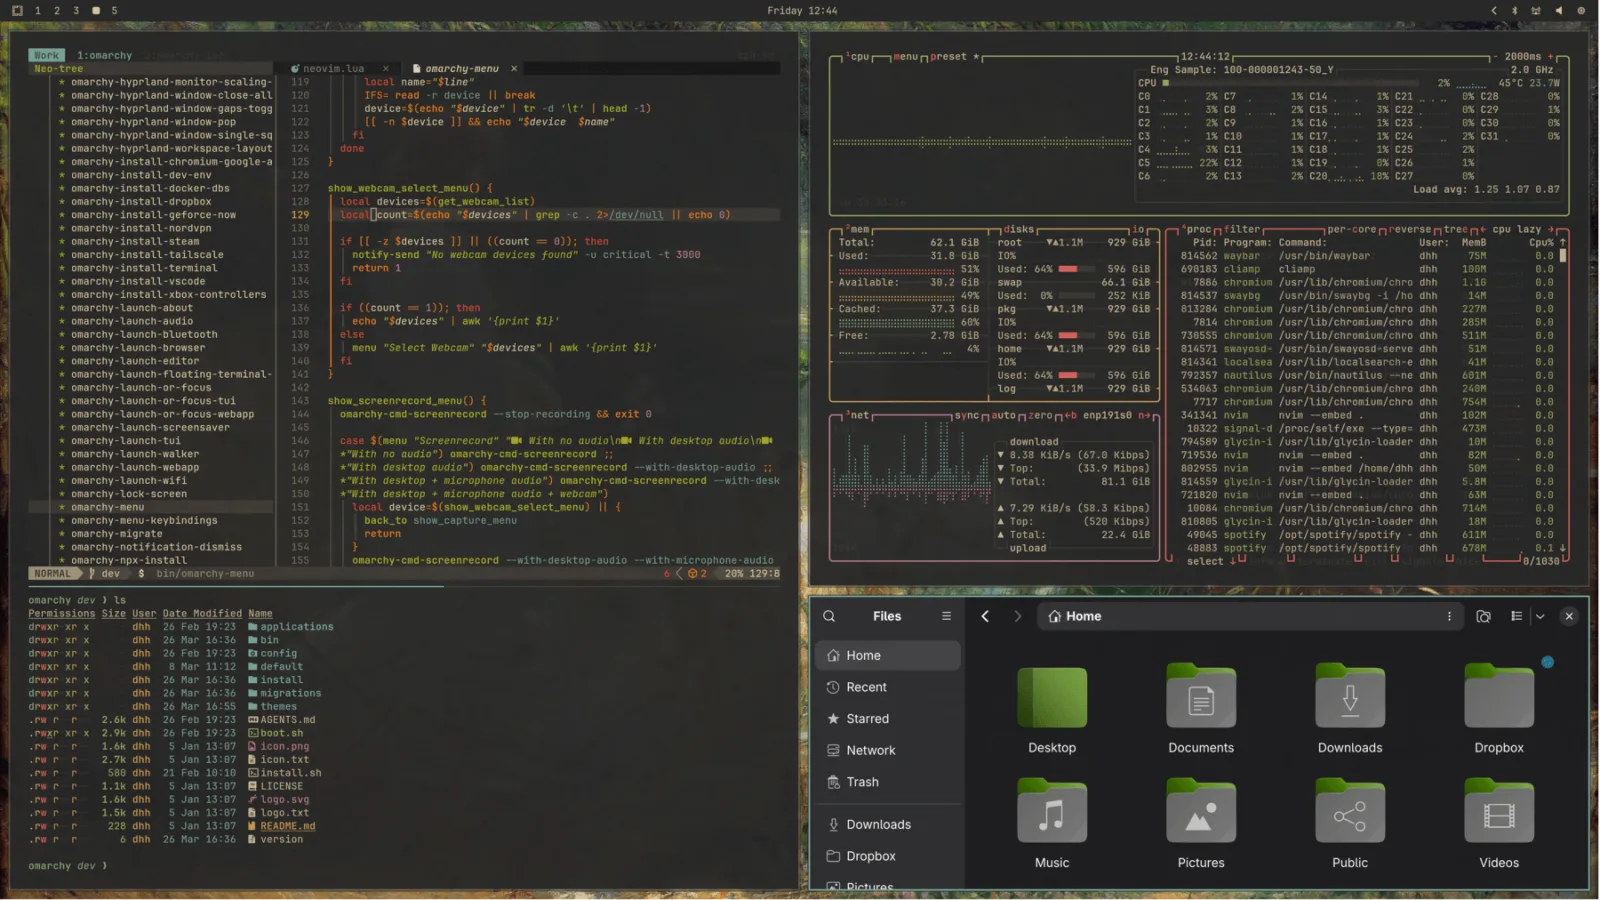The image size is (1600, 900).
Task: Go forward in Files navigation
Action: (1018, 616)
